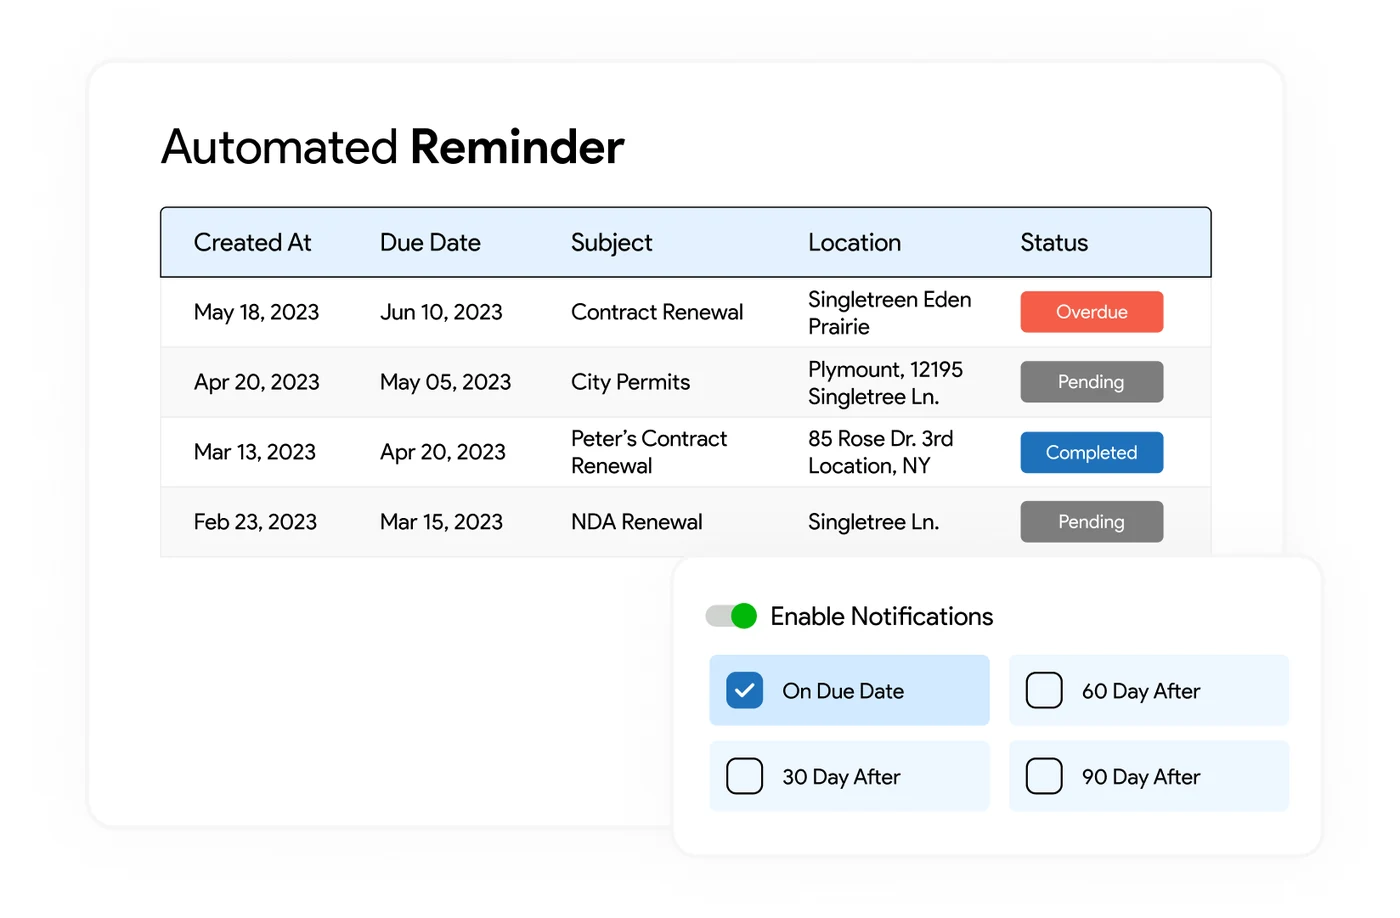The height and width of the screenshot is (918, 1400).
Task: Click the Completed status badge
Action: (1091, 452)
